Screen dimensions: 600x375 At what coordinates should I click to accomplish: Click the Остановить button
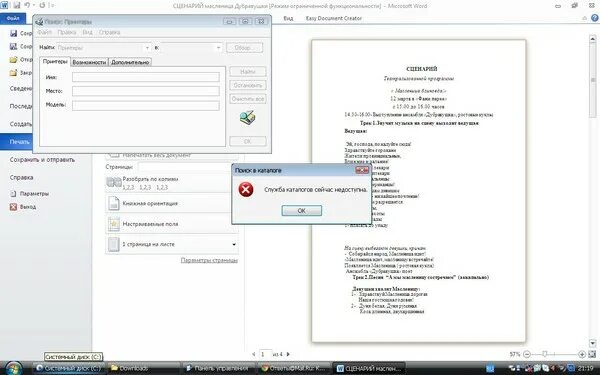point(248,85)
